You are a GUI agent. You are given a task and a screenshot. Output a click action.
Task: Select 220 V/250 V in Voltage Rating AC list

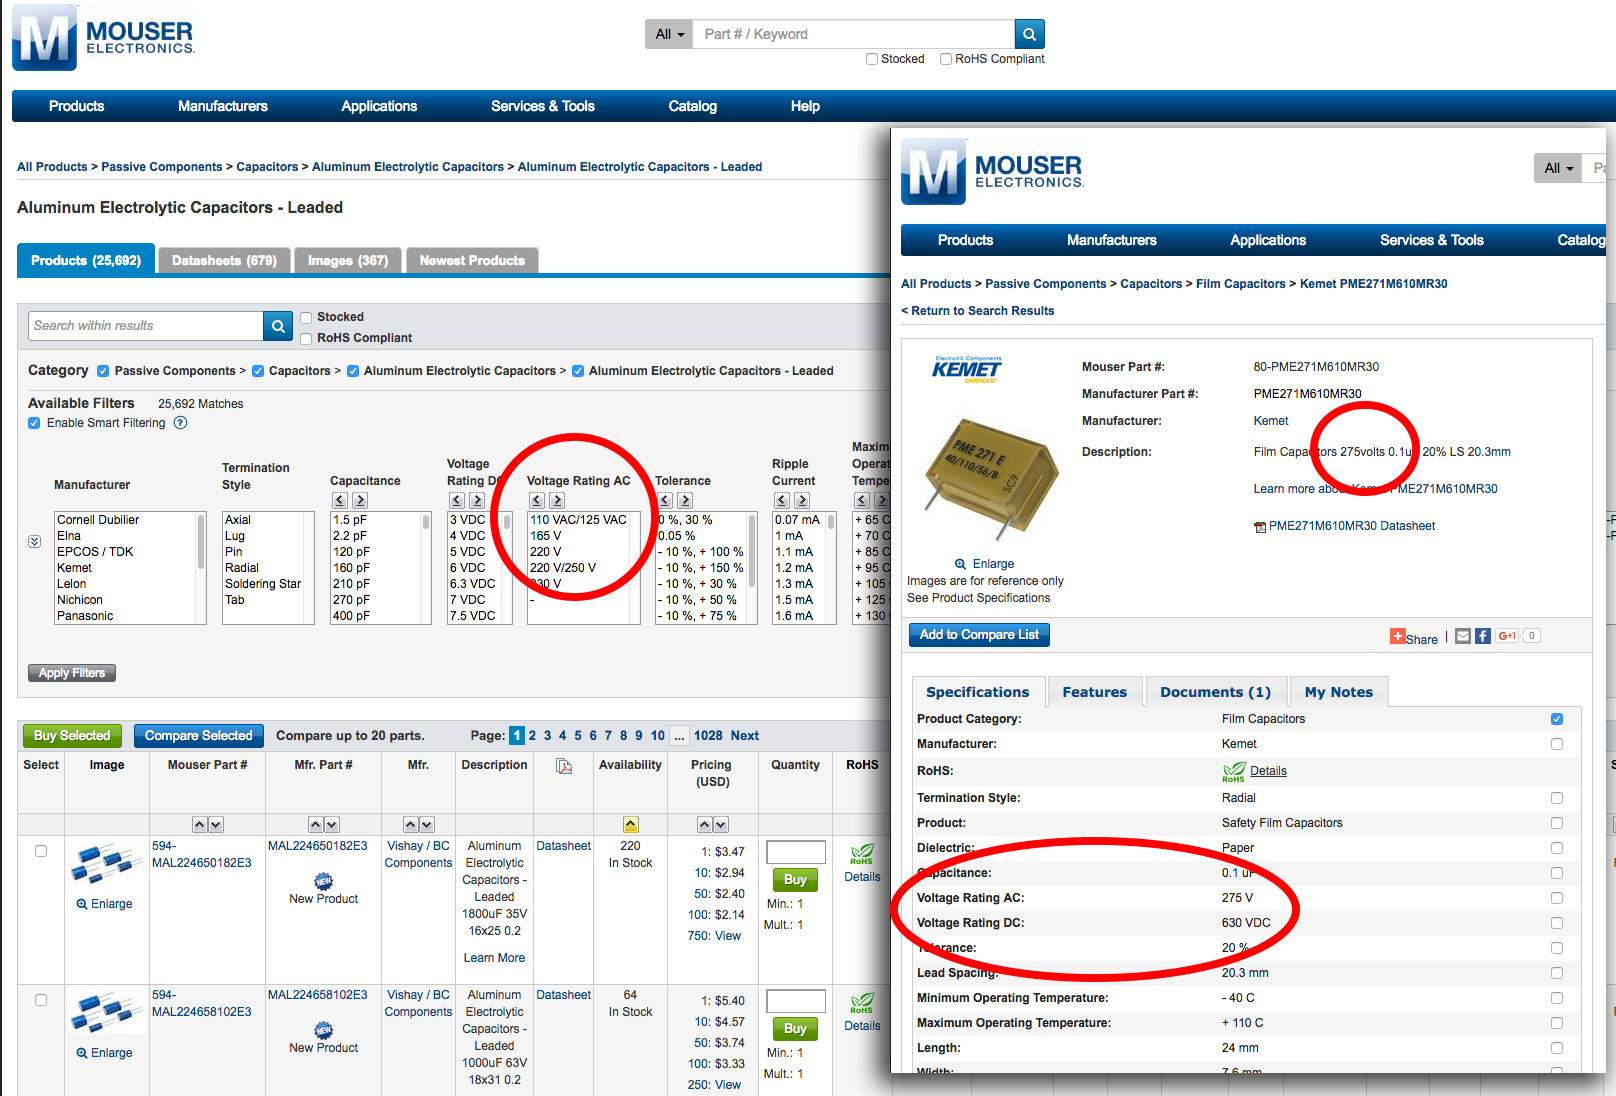[x=563, y=568]
